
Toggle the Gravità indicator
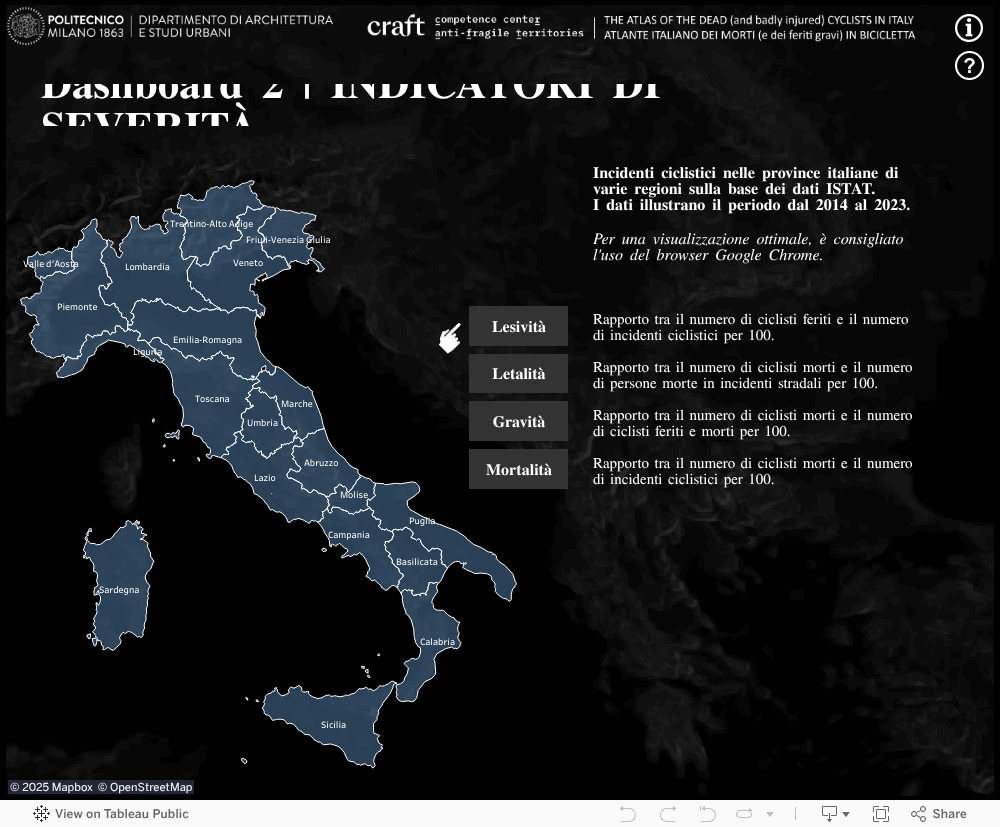point(518,421)
